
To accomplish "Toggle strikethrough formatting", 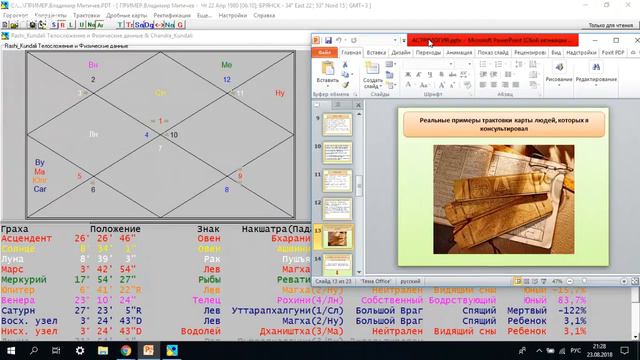I will (x=452, y=75).
